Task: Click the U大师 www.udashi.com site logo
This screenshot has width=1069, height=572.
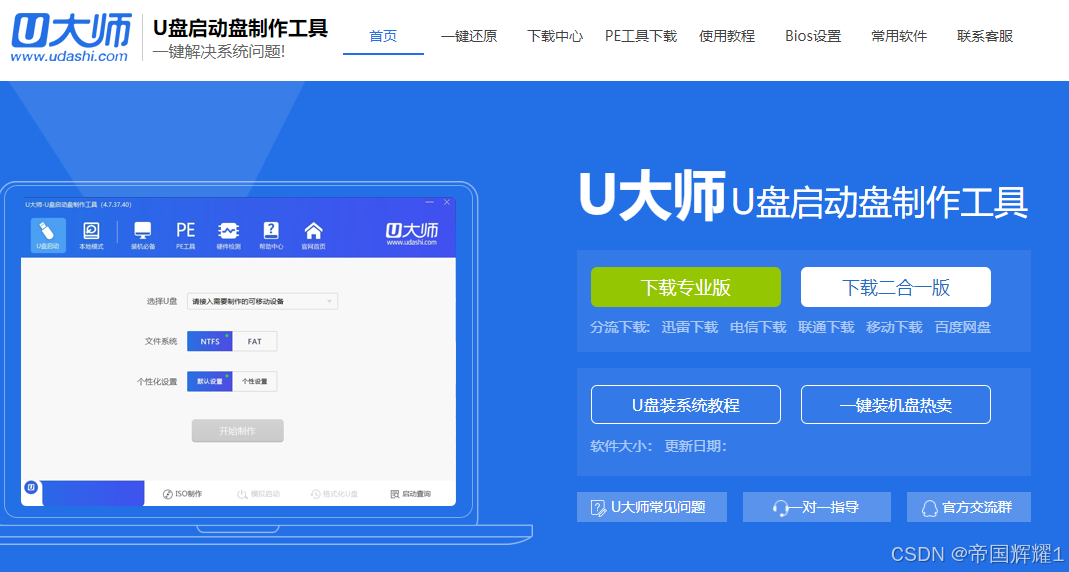Action: pyautogui.click(x=71, y=38)
